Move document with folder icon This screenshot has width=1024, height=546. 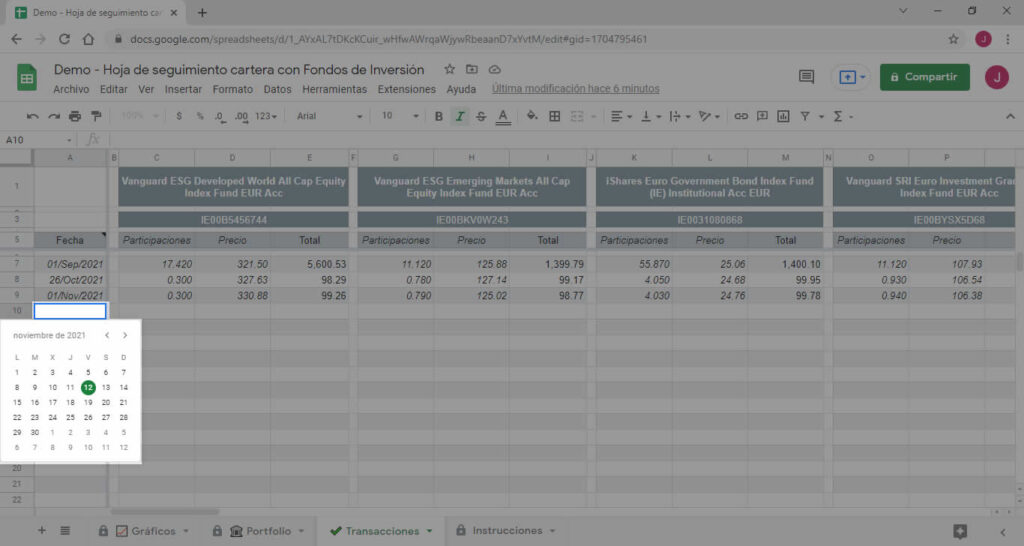click(472, 69)
